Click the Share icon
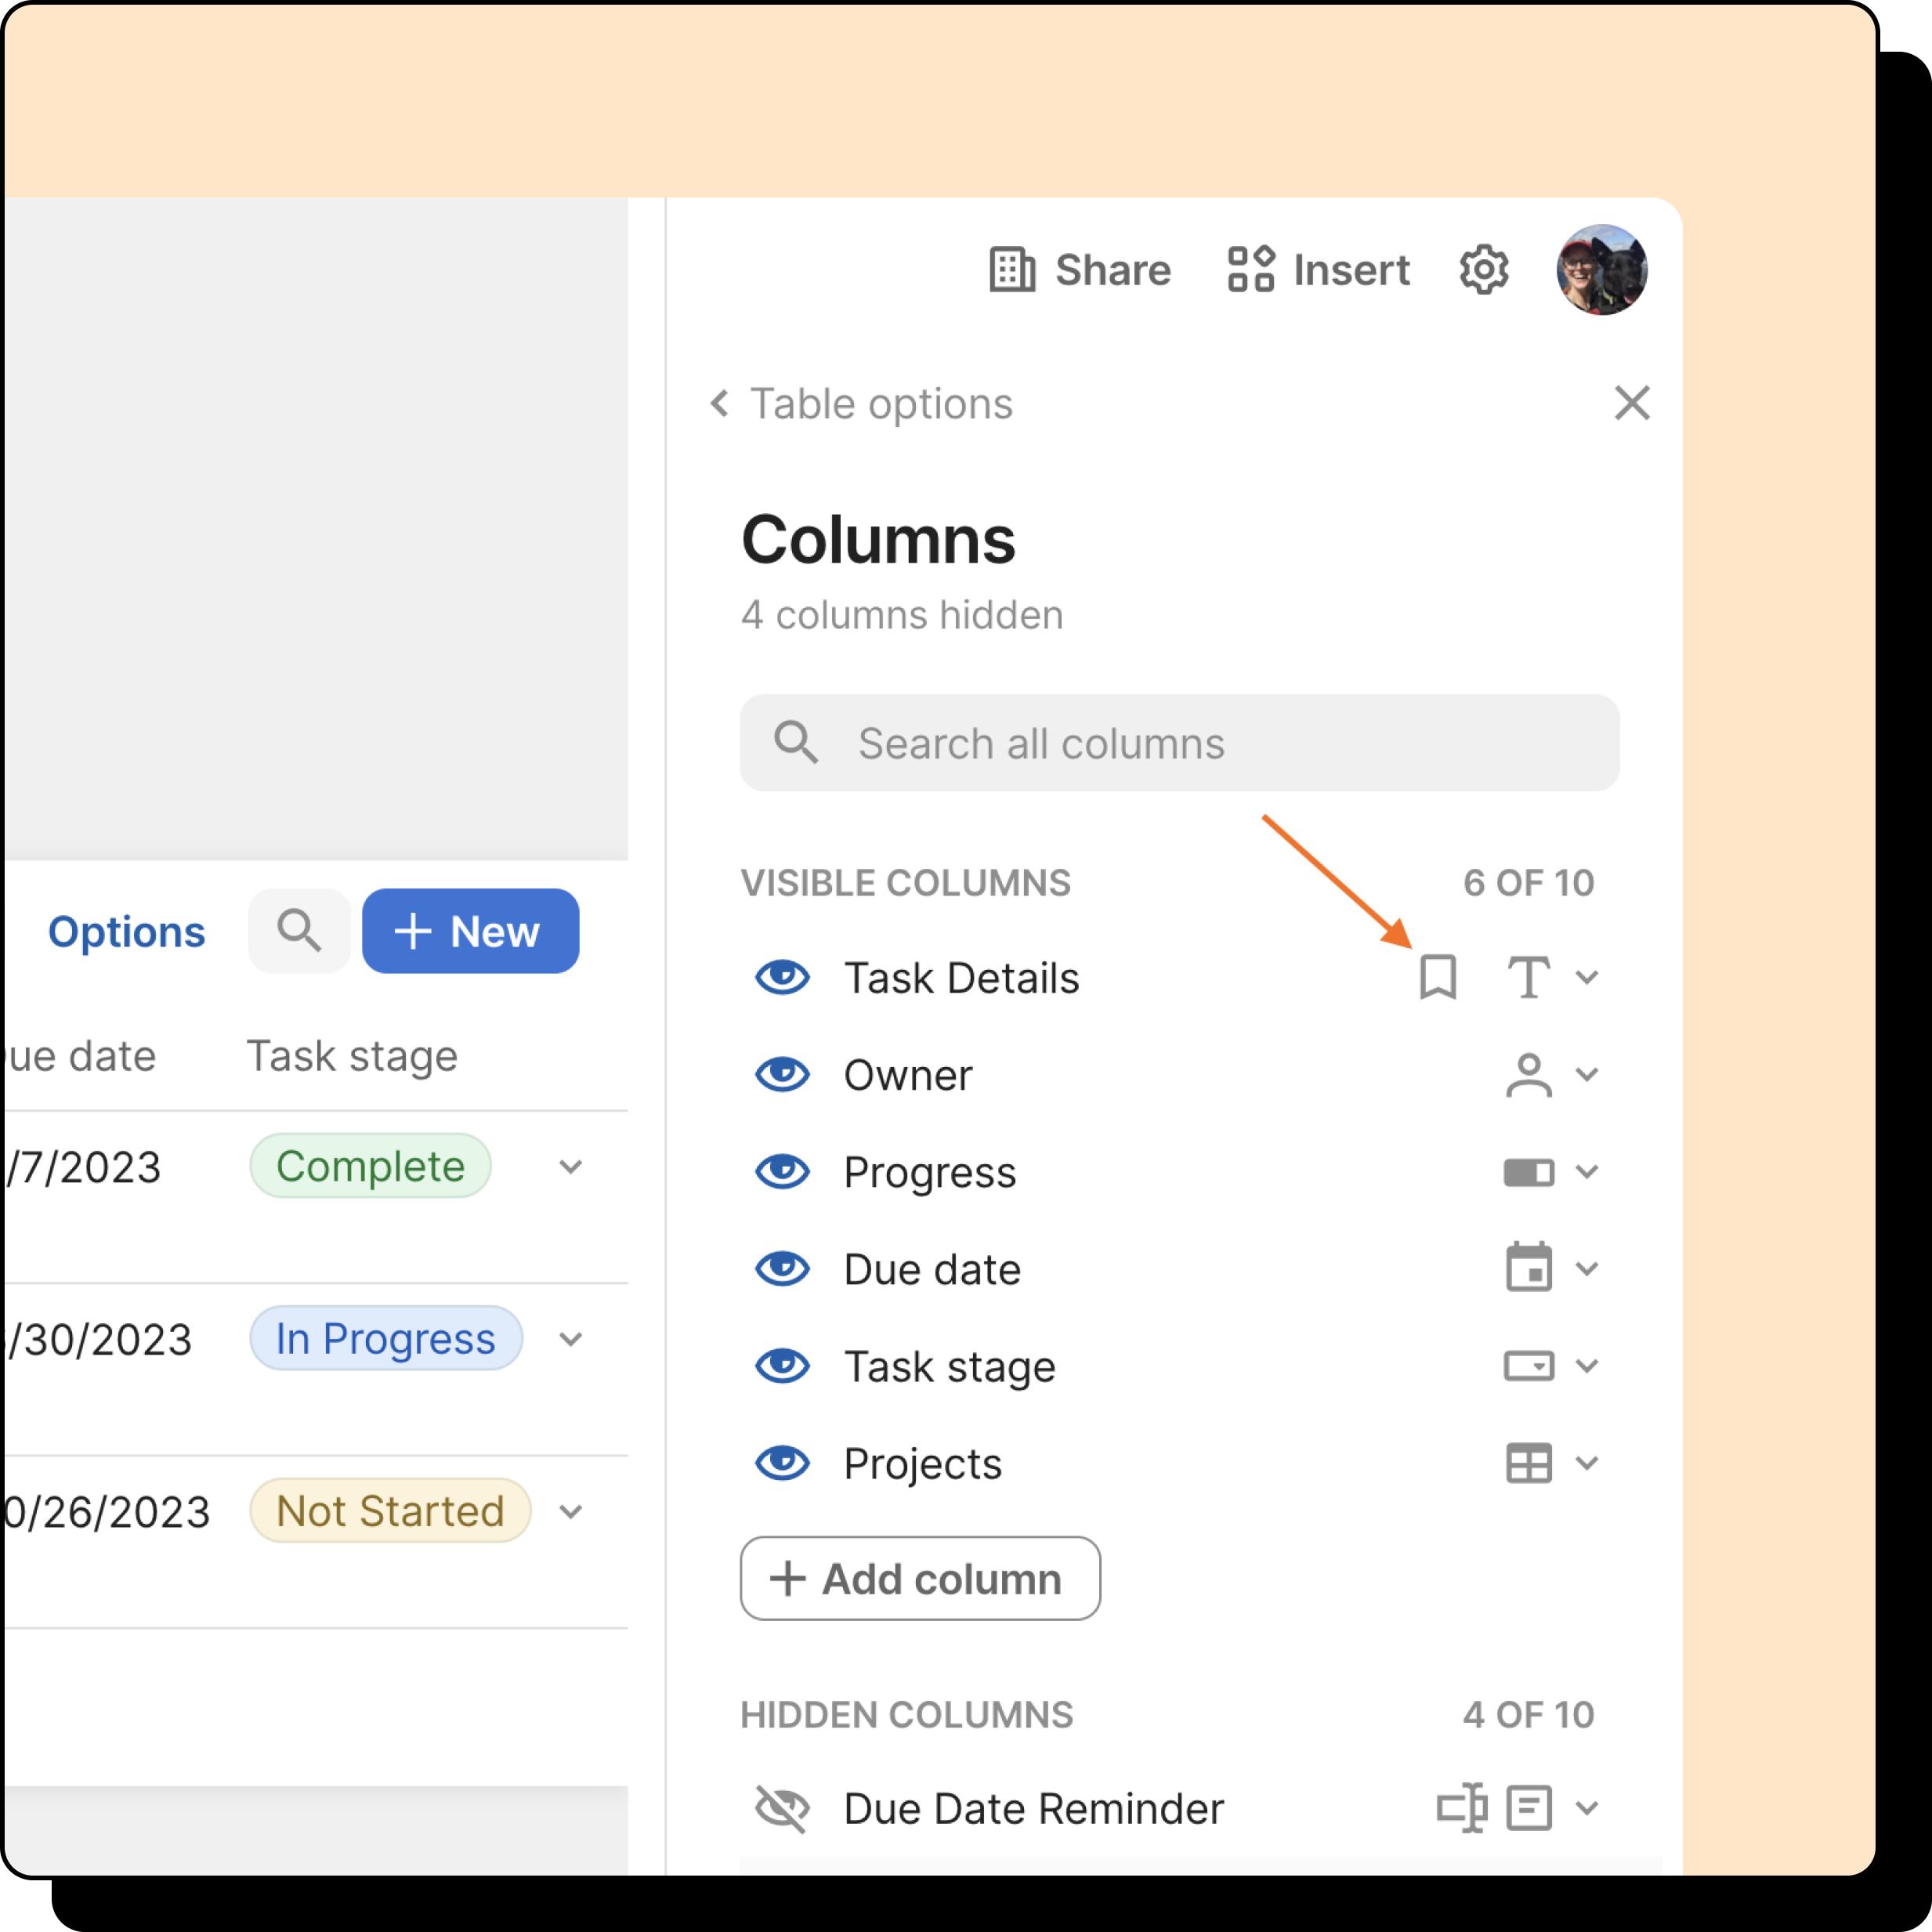The height and width of the screenshot is (1932, 1932). (1012, 270)
